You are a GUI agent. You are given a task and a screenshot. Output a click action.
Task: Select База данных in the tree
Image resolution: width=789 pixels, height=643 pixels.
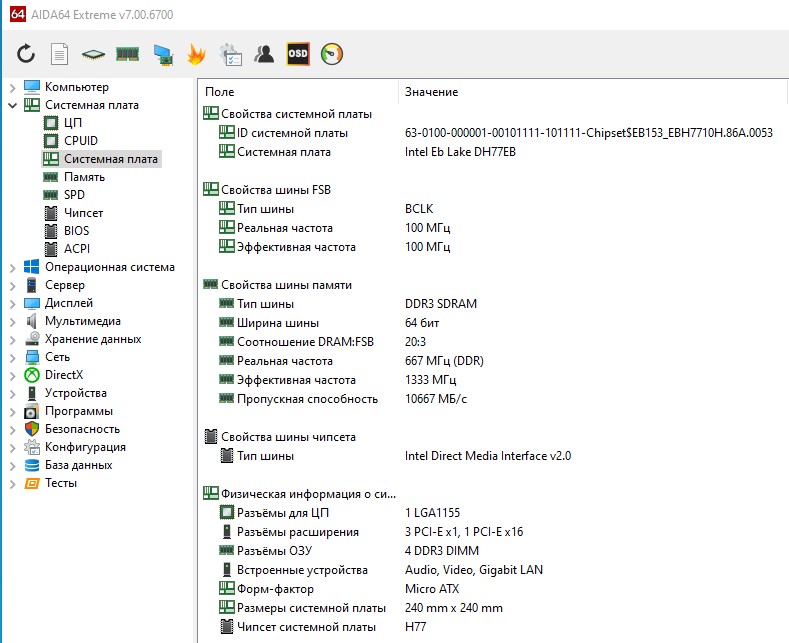point(78,465)
